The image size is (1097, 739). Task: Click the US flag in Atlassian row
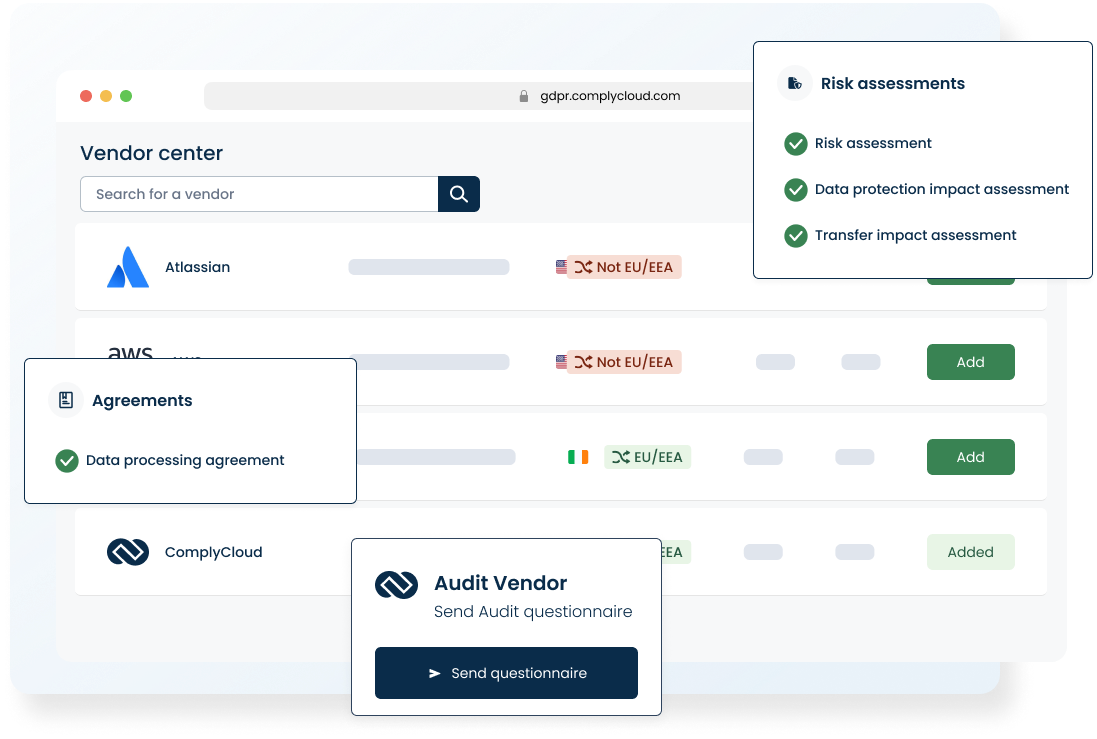pos(561,267)
